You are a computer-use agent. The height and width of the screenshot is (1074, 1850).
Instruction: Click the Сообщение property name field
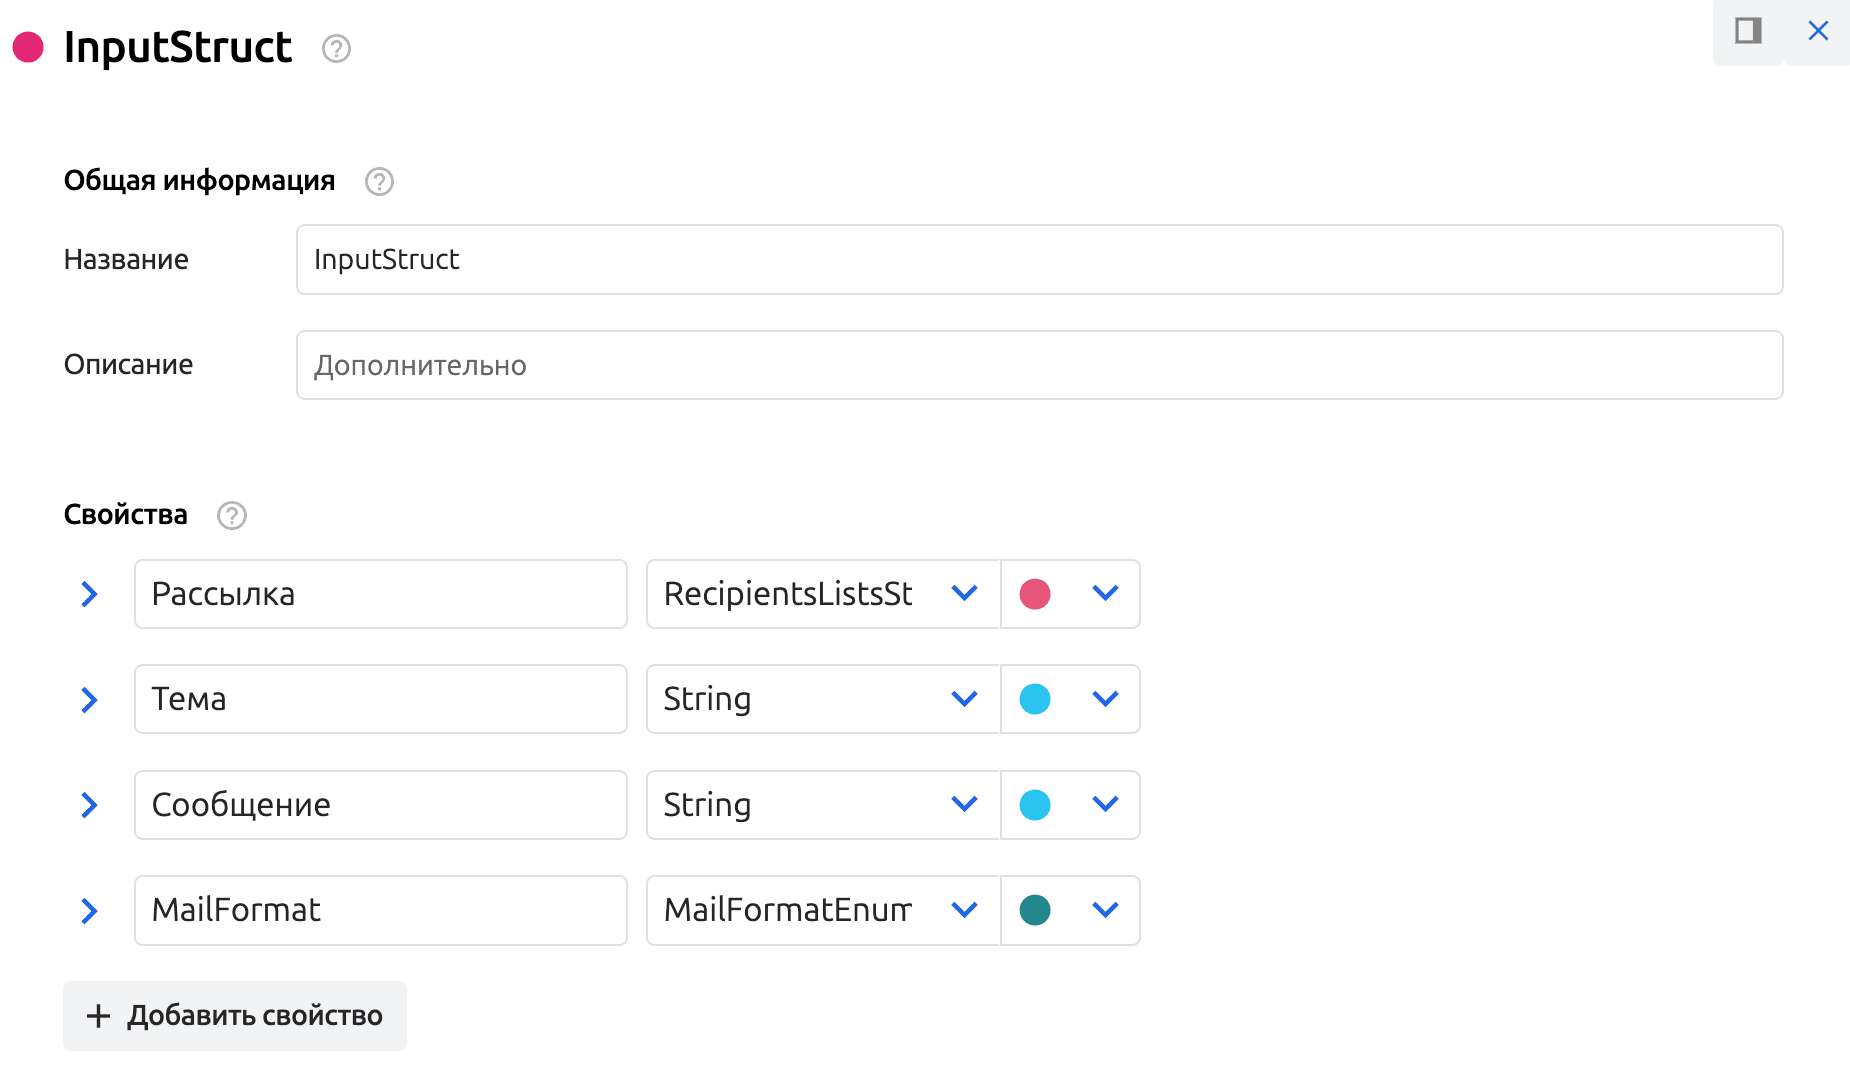click(x=380, y=805)
